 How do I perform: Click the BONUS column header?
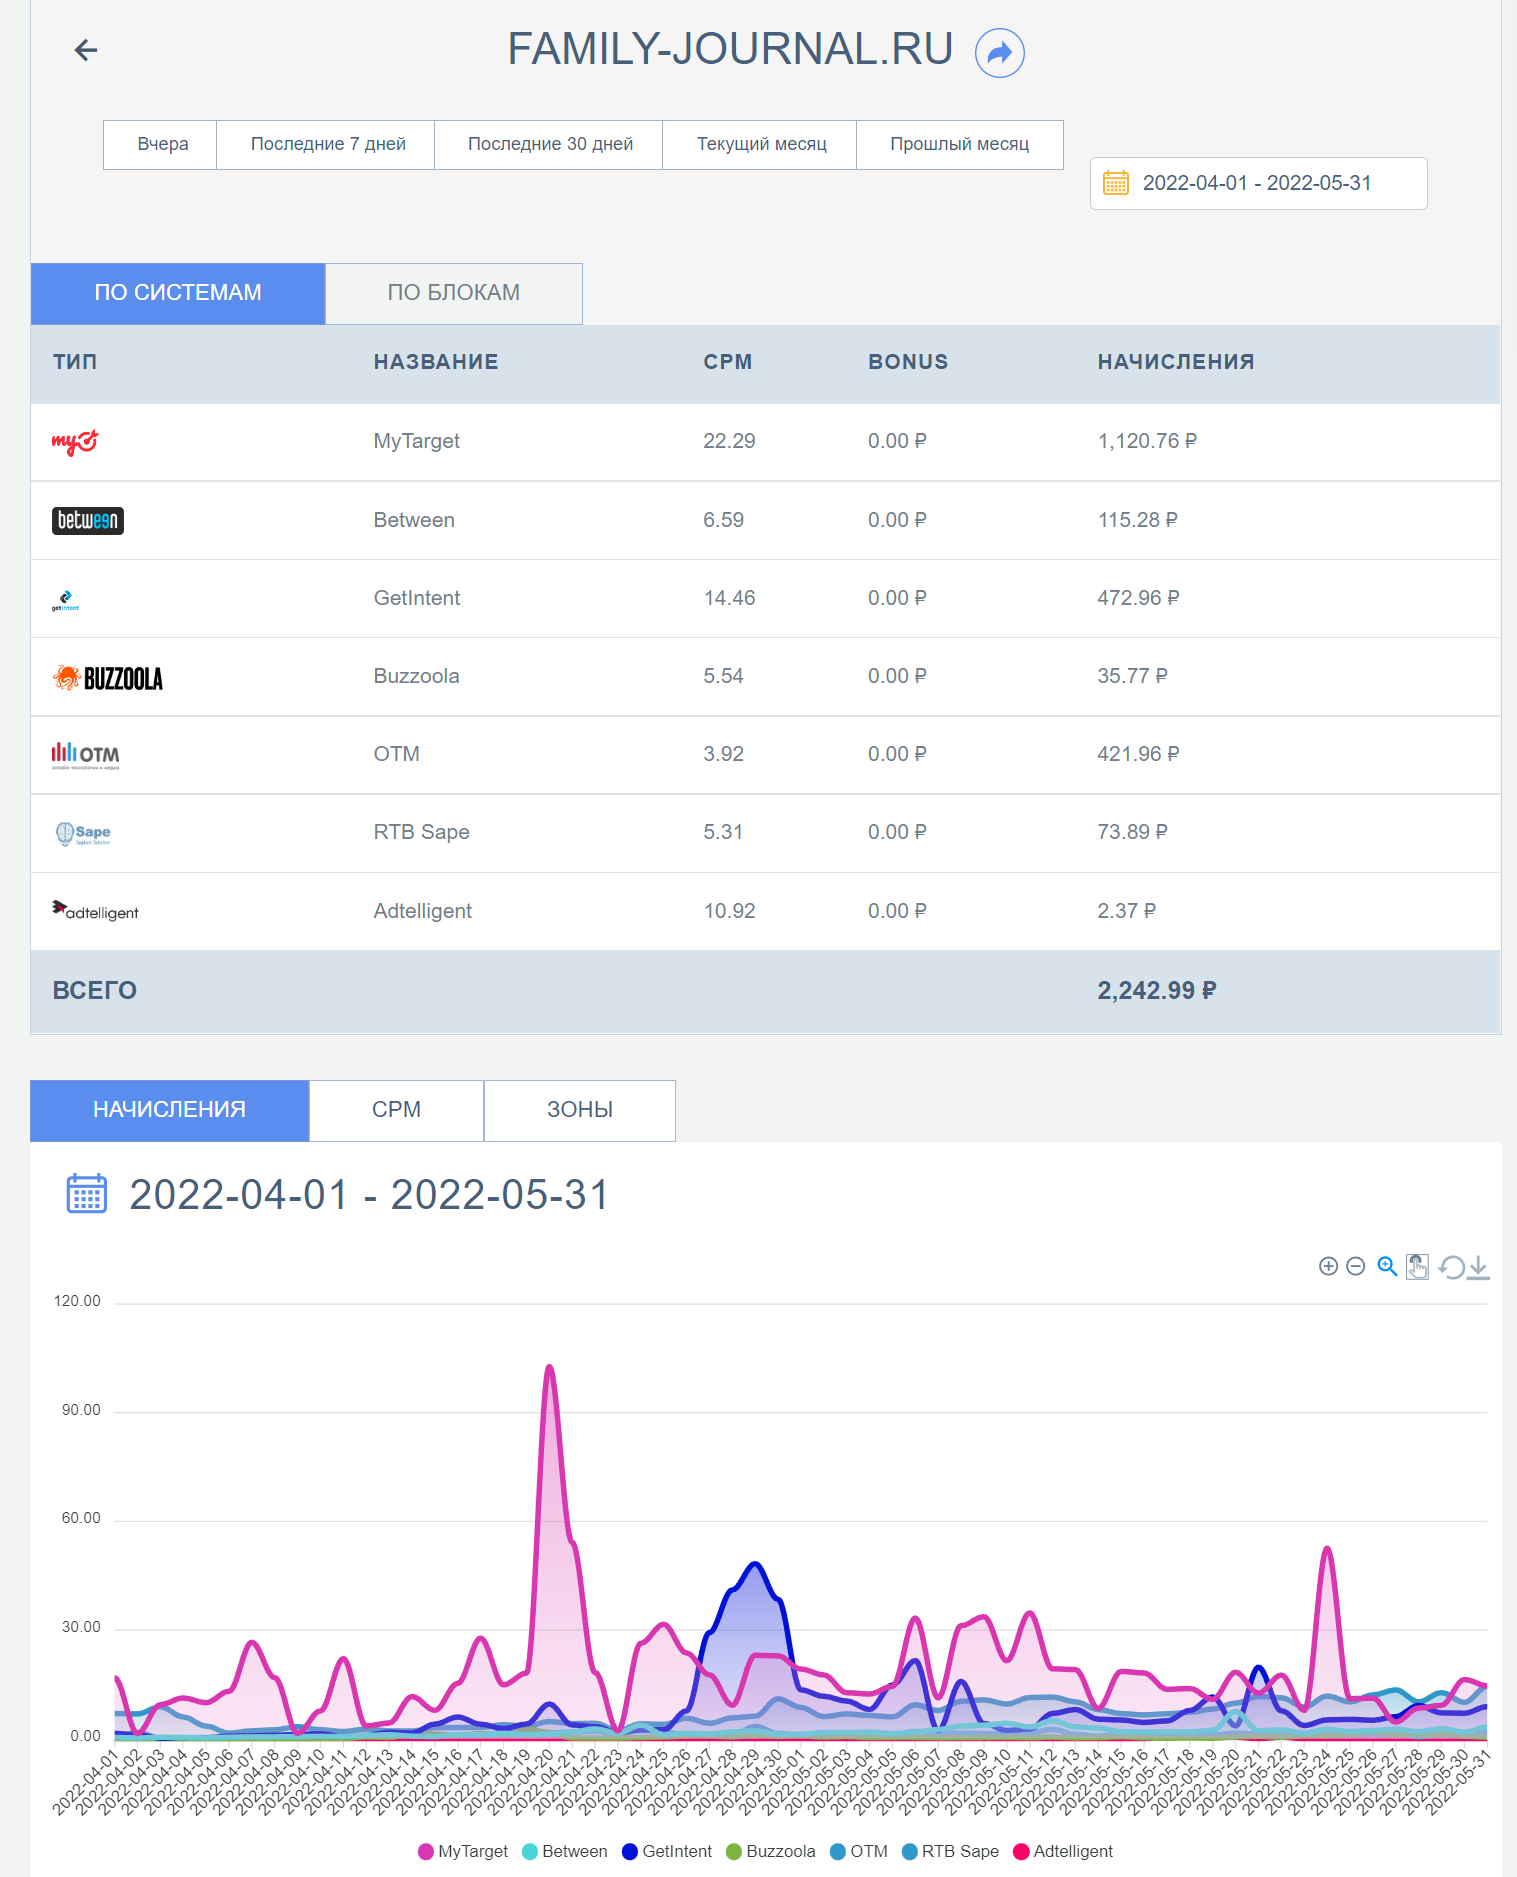pyautogui.click(x=908, y=362)
